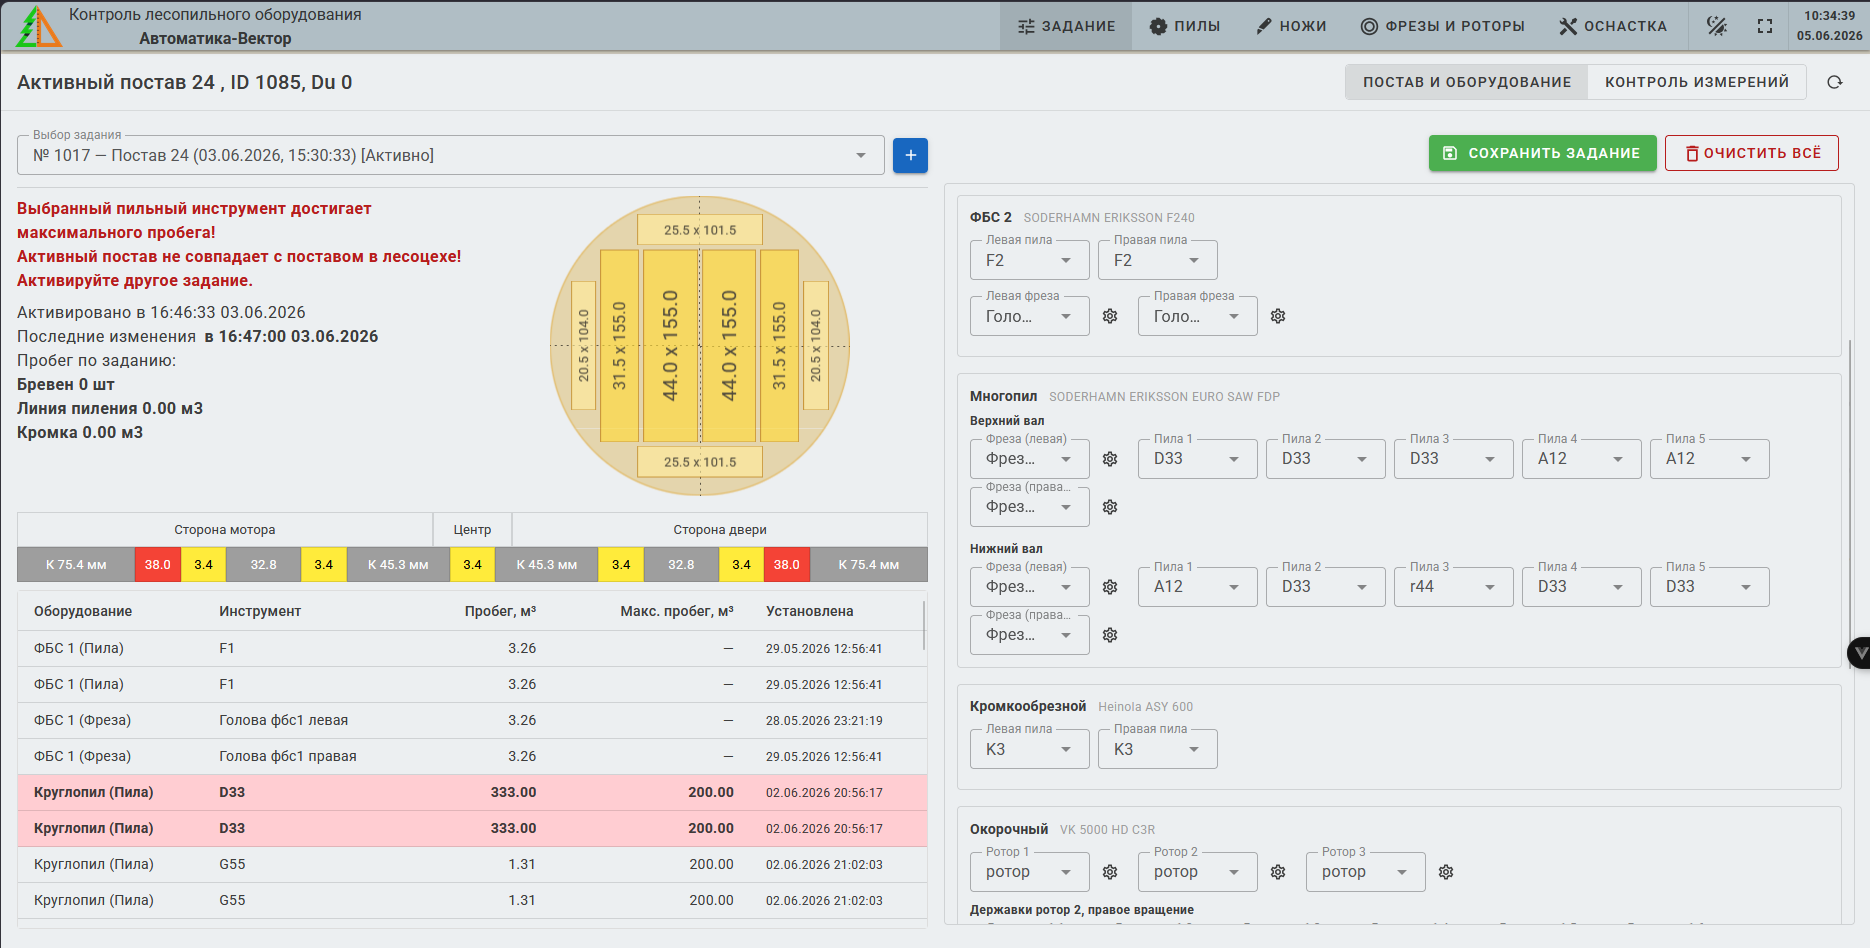
Task: Open the ПИЛЫ tab
Action: coord(1185,26)
